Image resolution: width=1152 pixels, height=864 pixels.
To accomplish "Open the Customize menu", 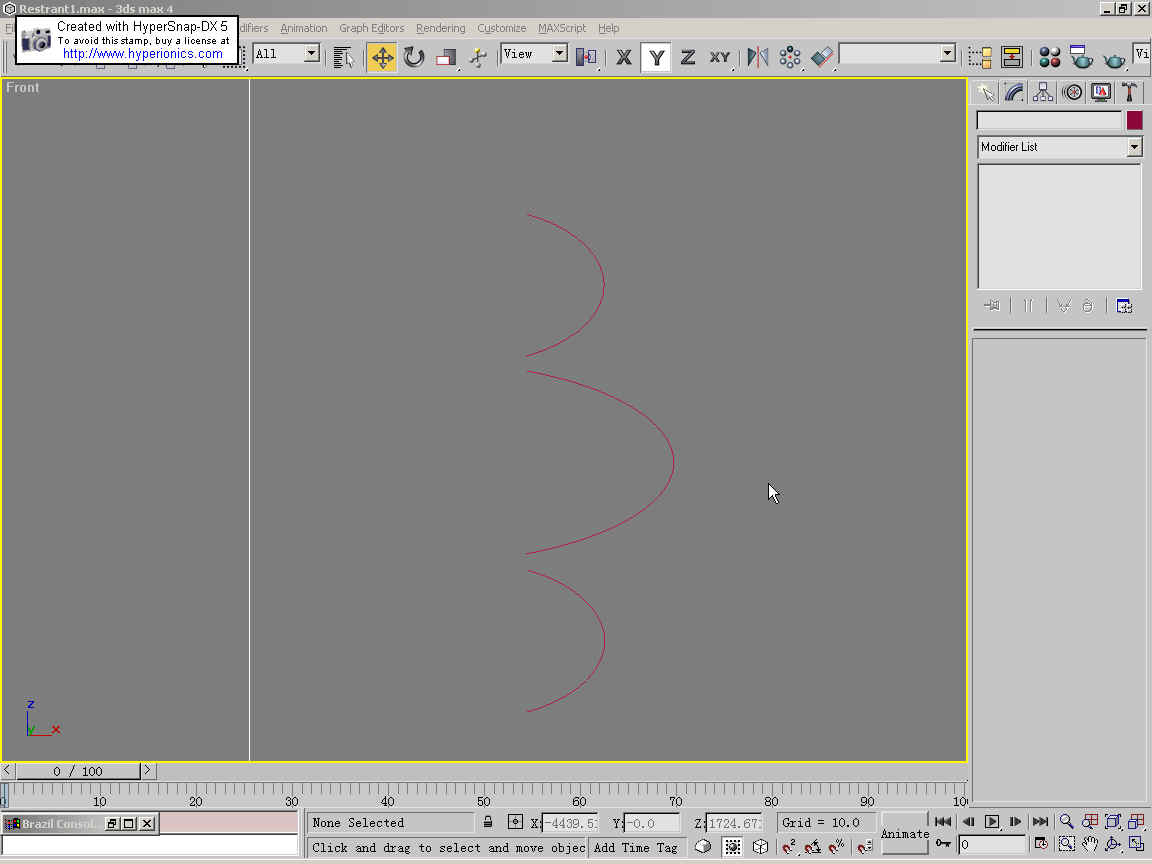I will 502,28.
